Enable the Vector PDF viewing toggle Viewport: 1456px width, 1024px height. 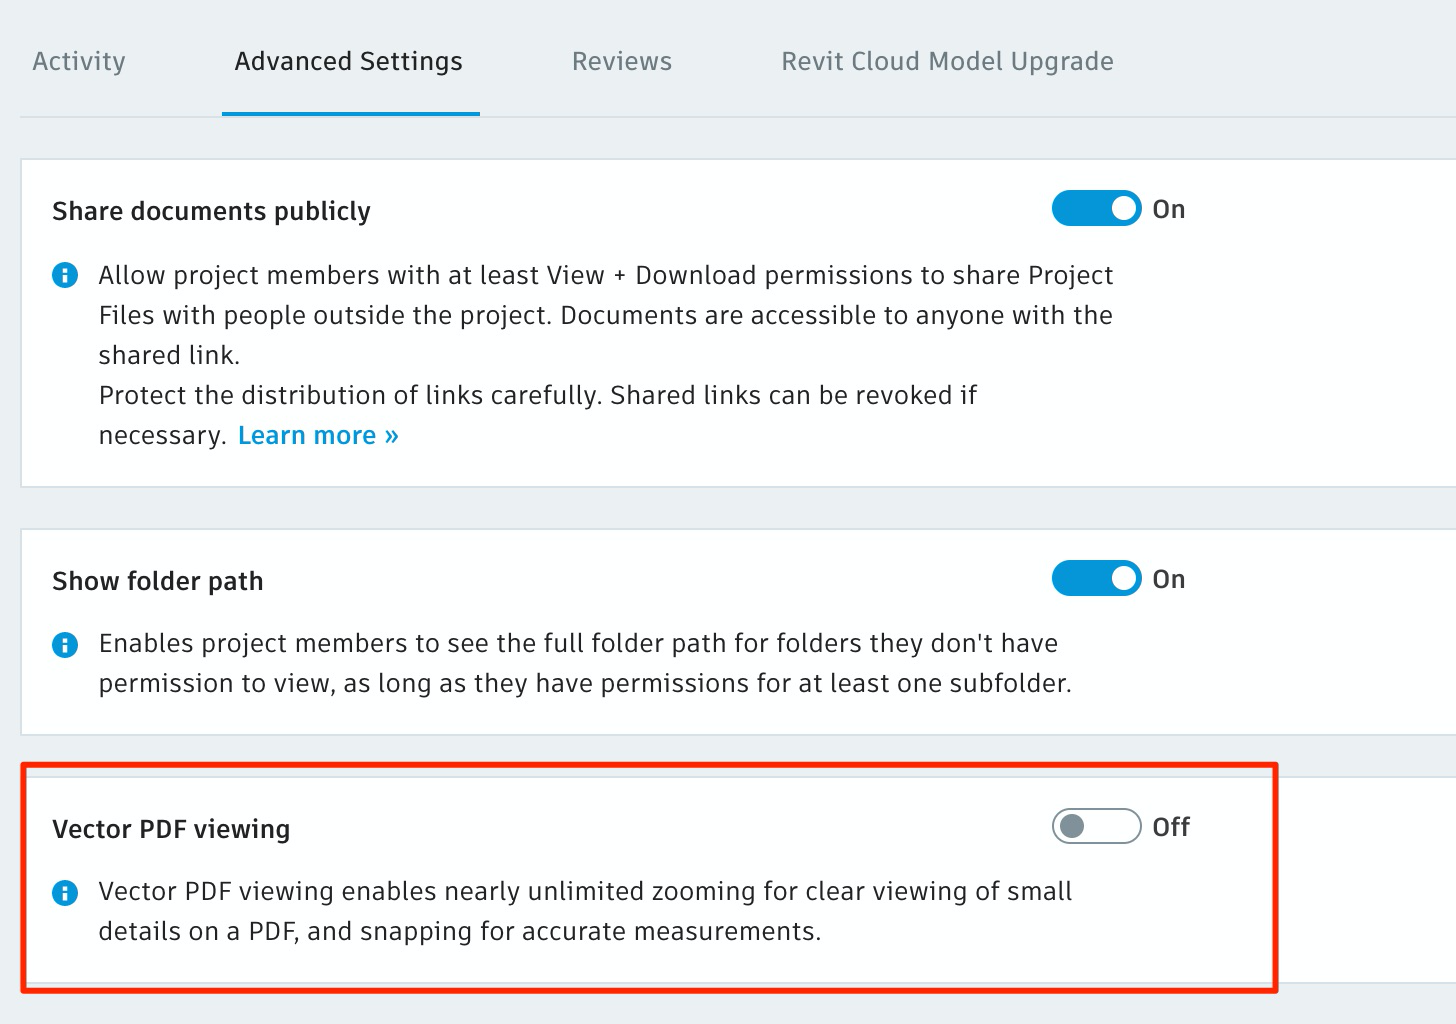pyautogui.click(x=1096, y=827)
